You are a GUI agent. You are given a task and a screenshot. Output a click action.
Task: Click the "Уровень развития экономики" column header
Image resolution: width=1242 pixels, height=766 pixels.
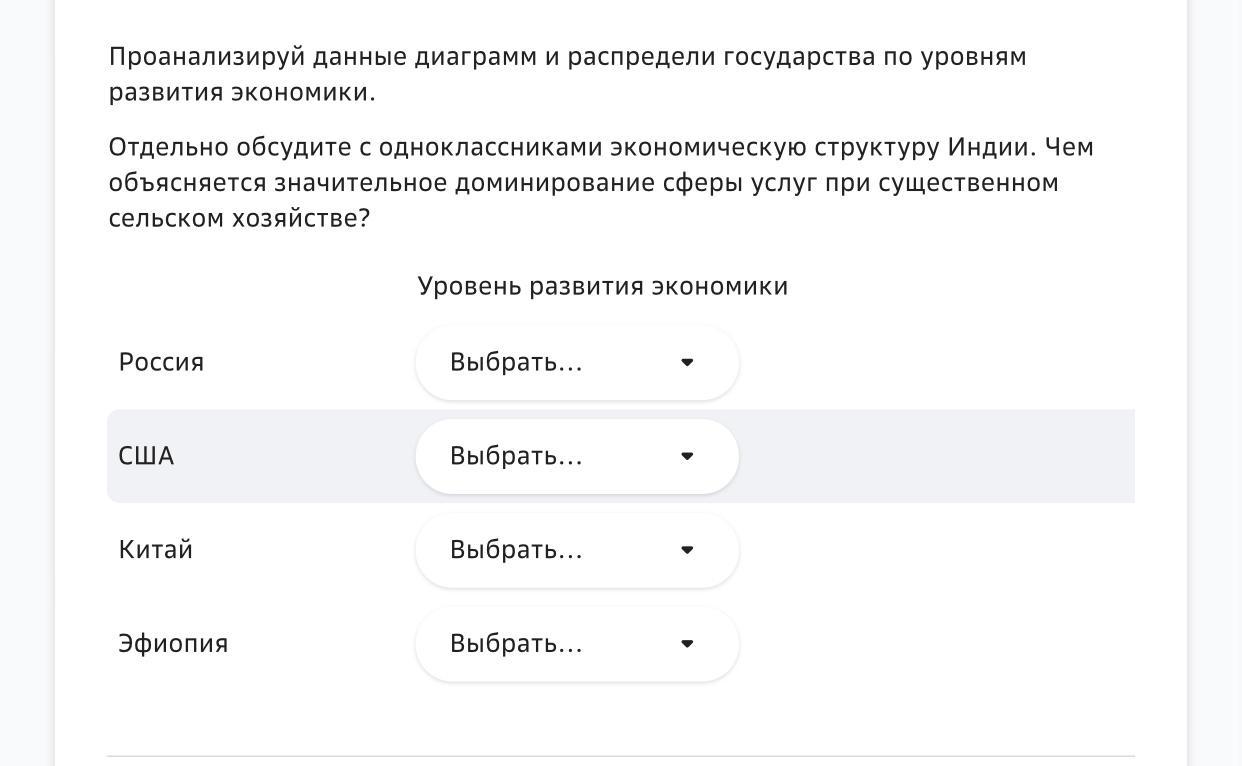coord(602,287)
